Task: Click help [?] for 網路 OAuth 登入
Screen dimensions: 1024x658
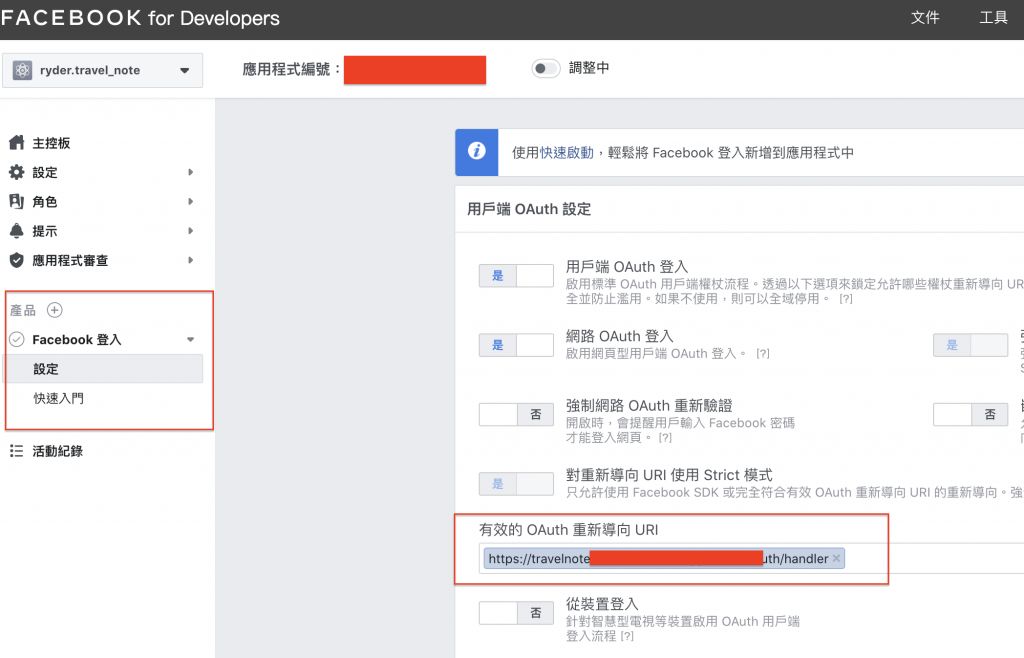Action: click(x=763, y=354)
